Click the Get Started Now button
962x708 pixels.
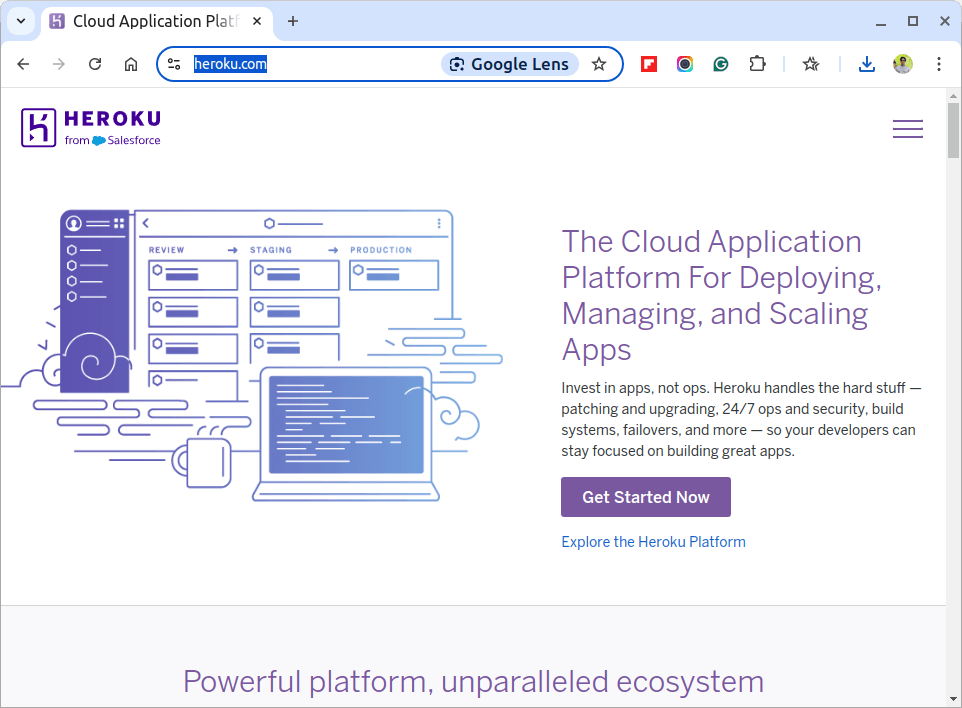(x=645, y=497)
